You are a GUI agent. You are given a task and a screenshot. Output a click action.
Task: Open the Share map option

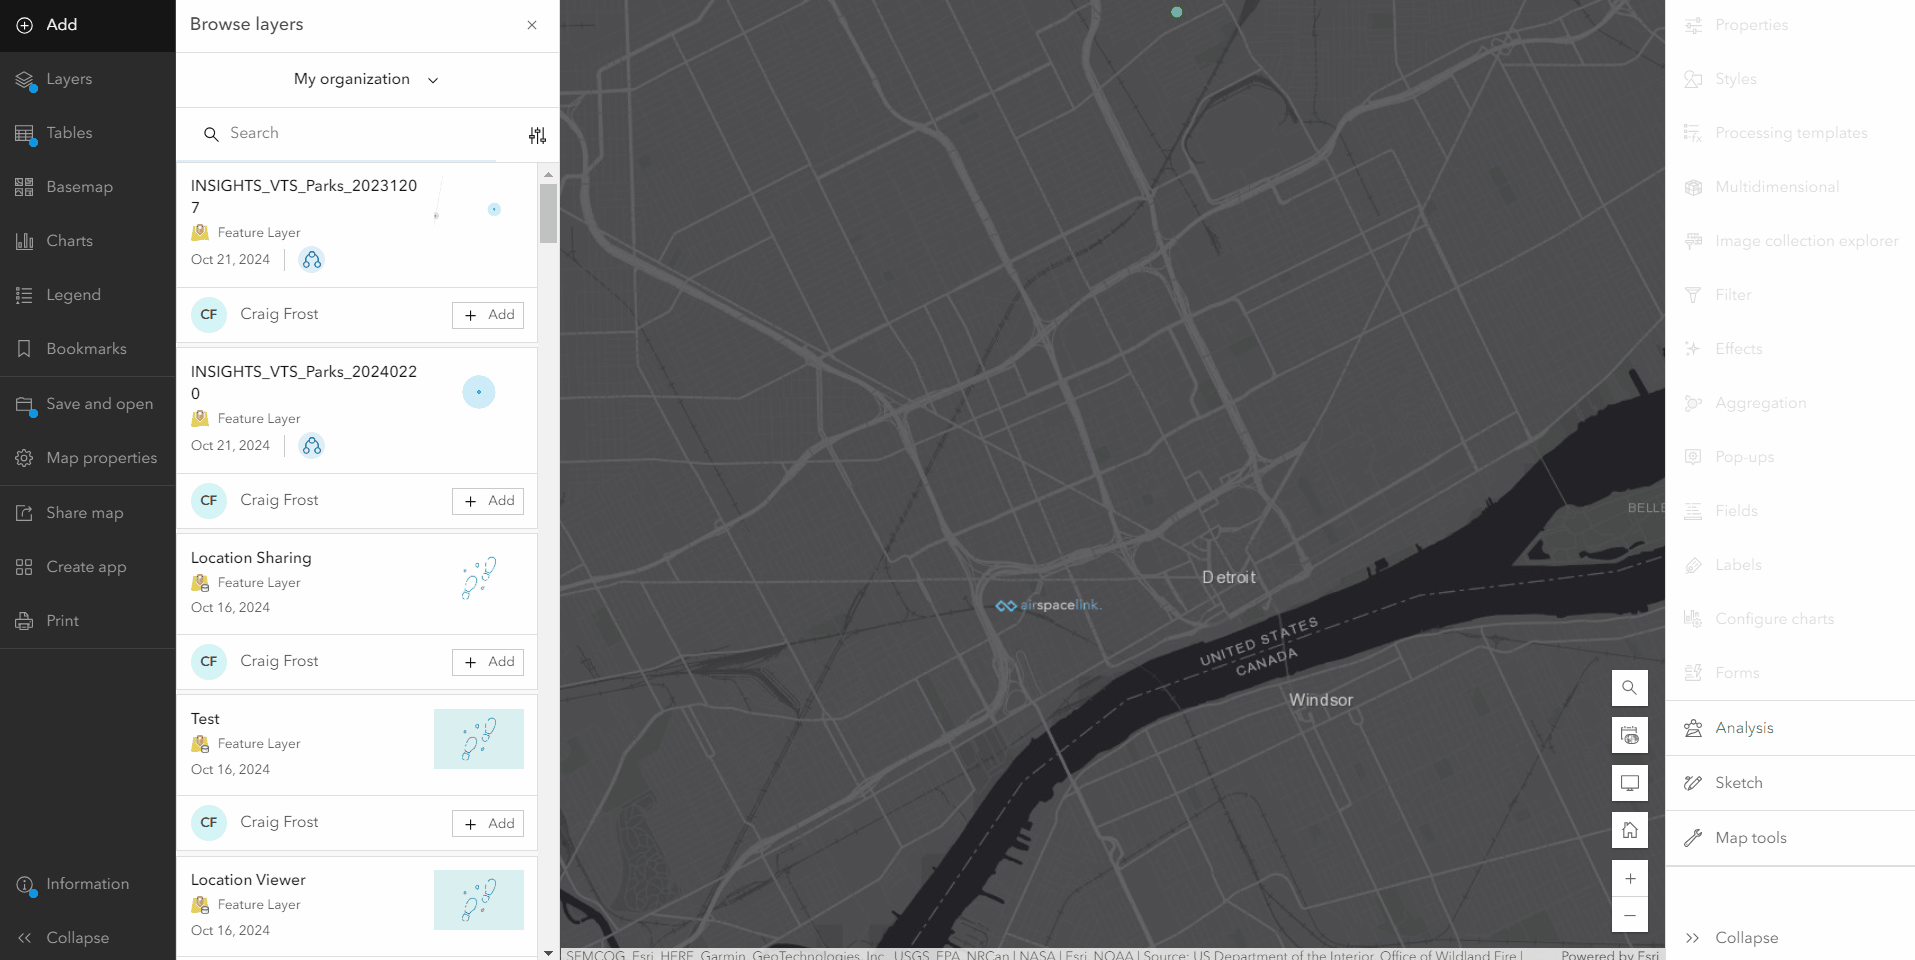[x=84, y=513]
